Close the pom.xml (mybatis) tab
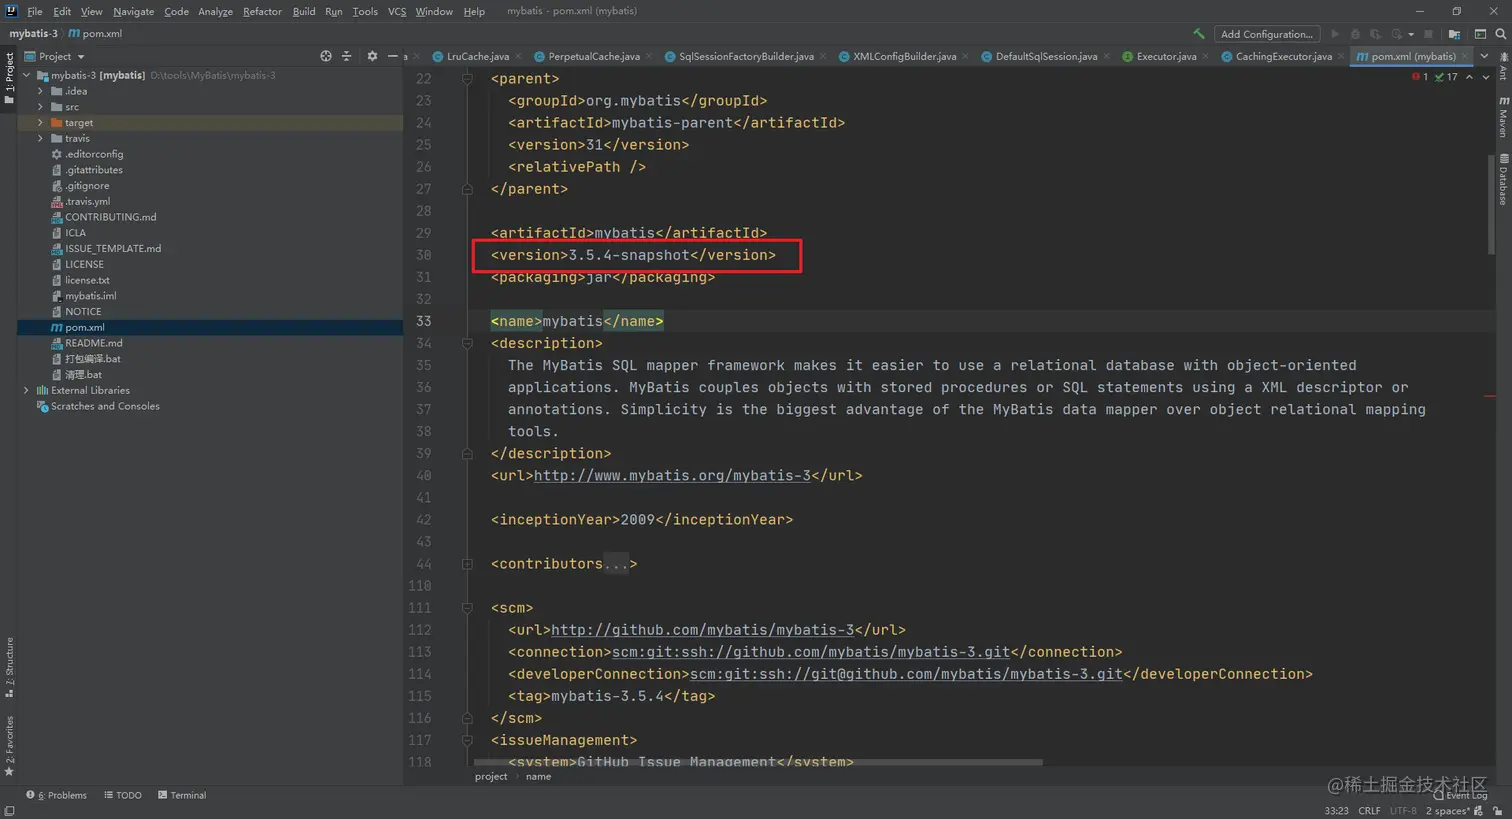 point(1465,56)
